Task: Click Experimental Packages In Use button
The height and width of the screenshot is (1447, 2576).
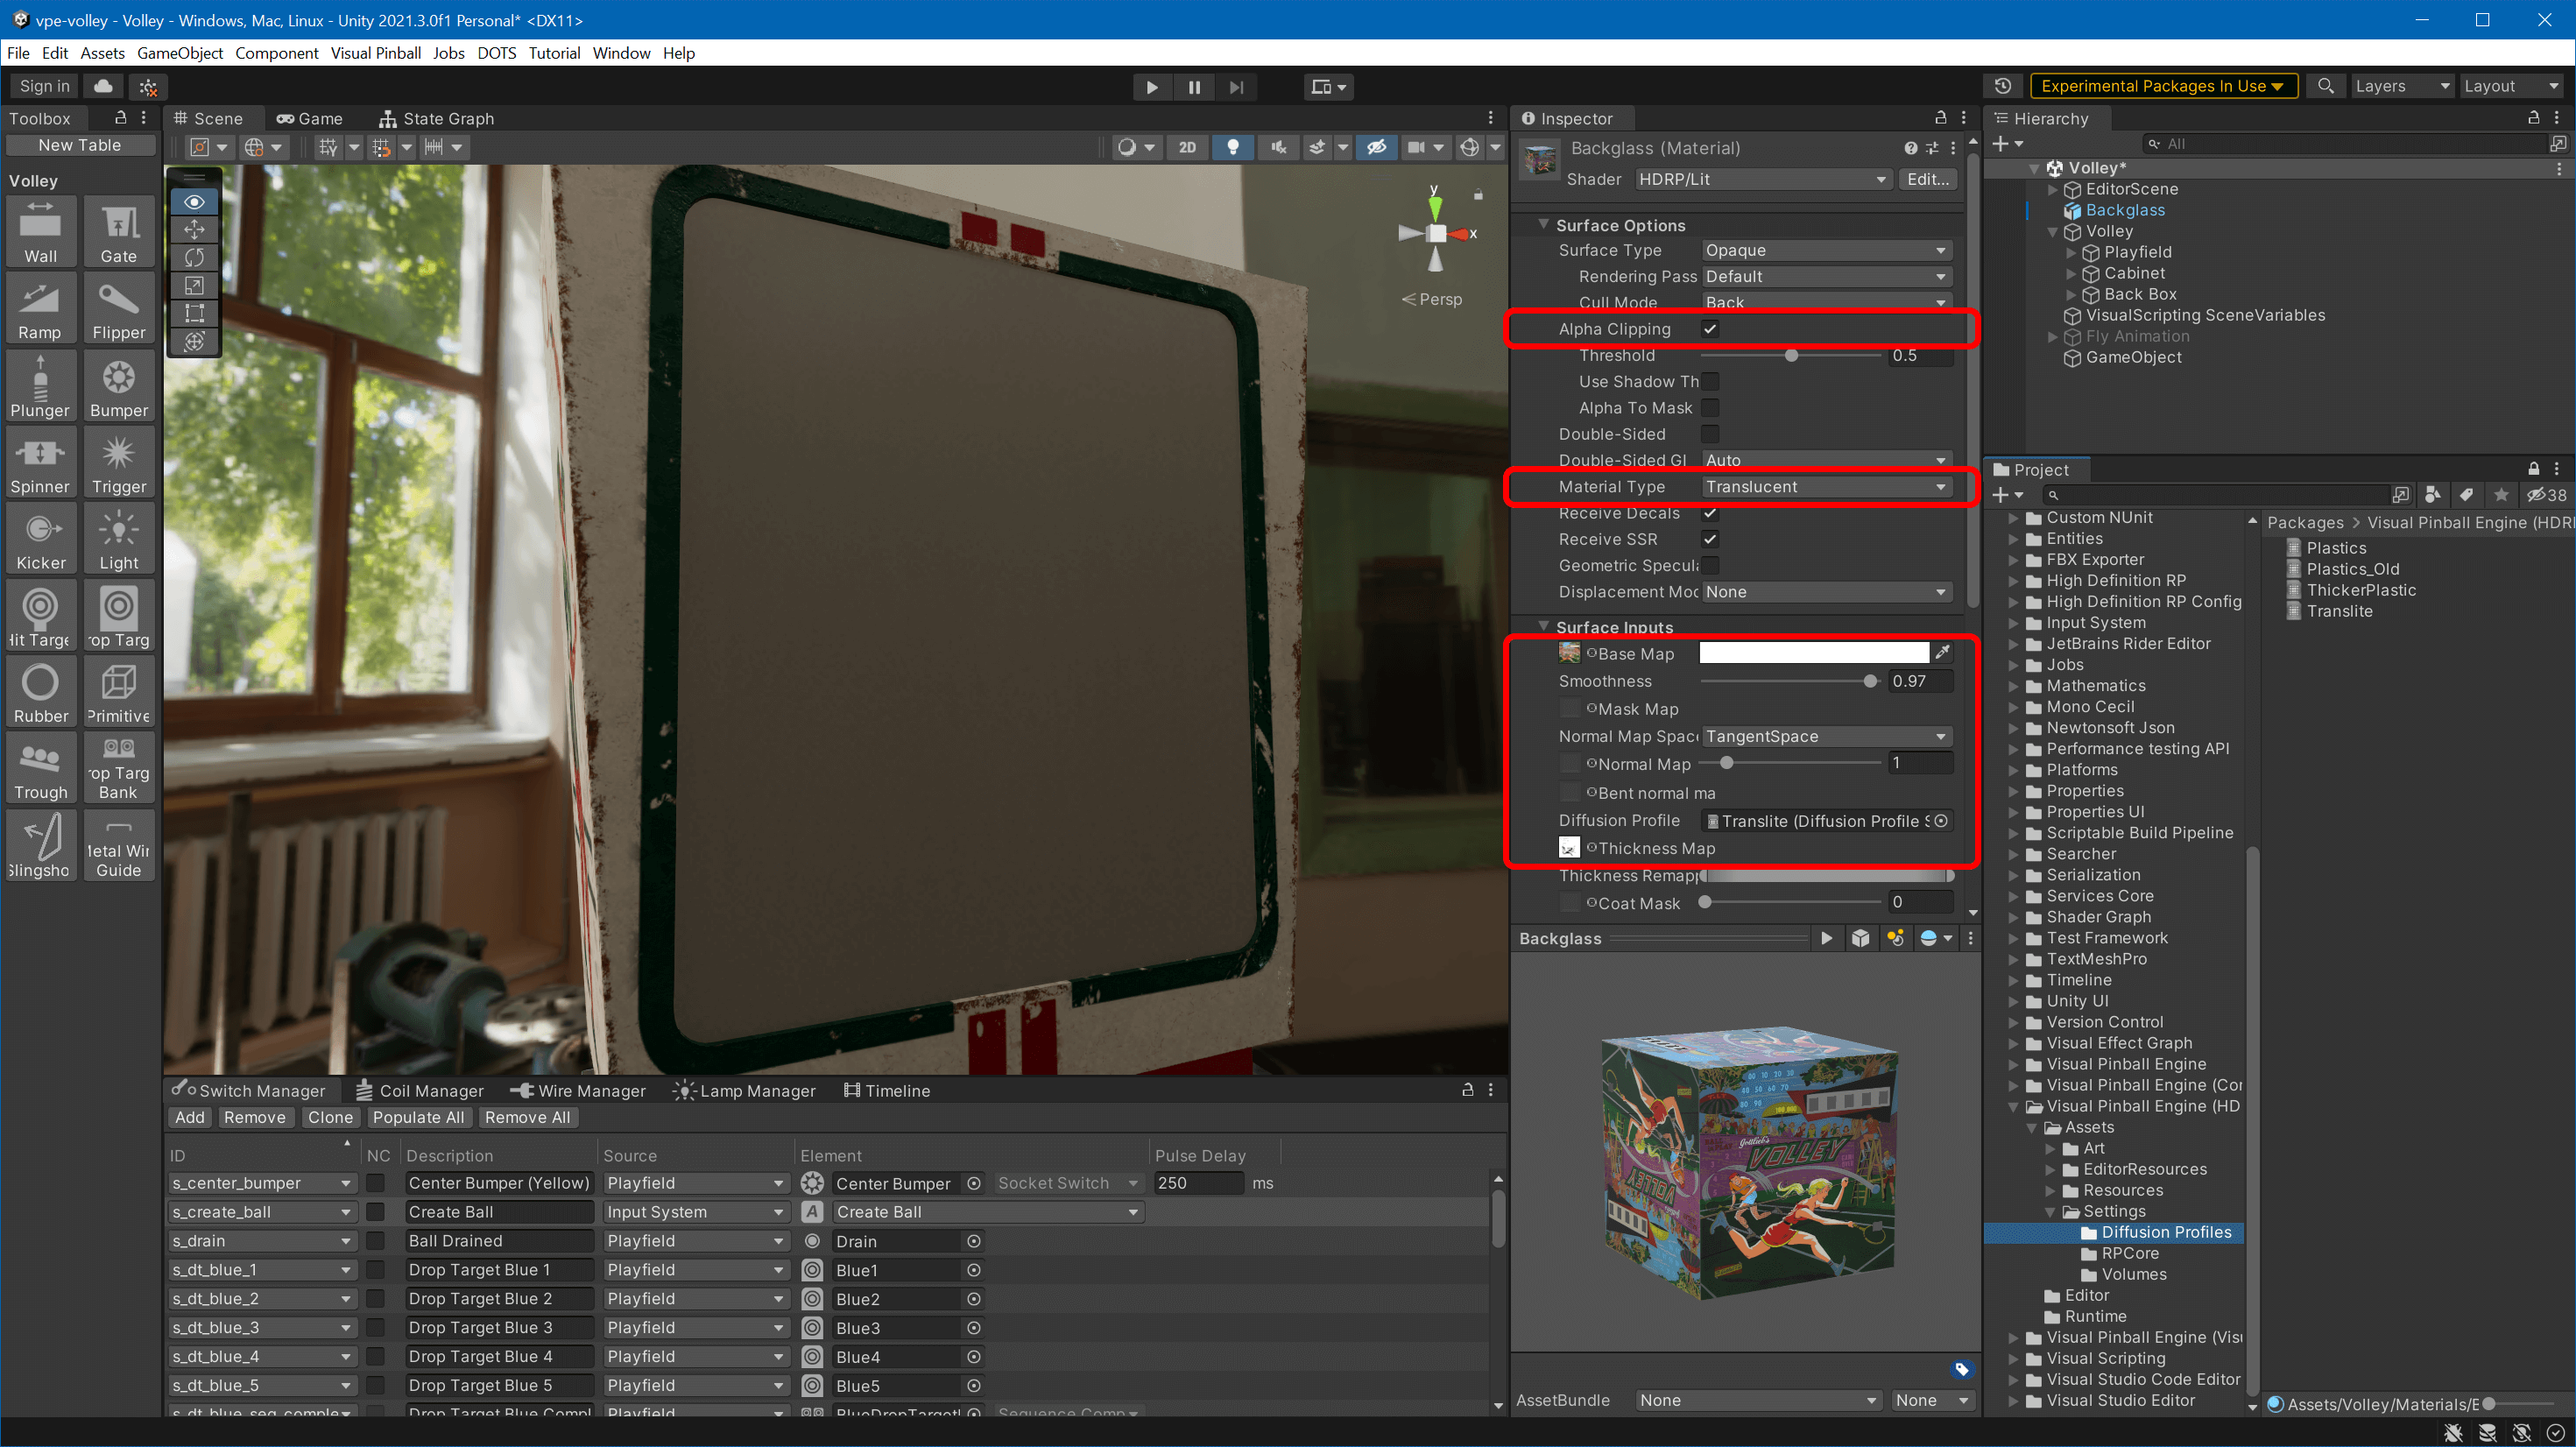Action: (x=2163, y=86)
